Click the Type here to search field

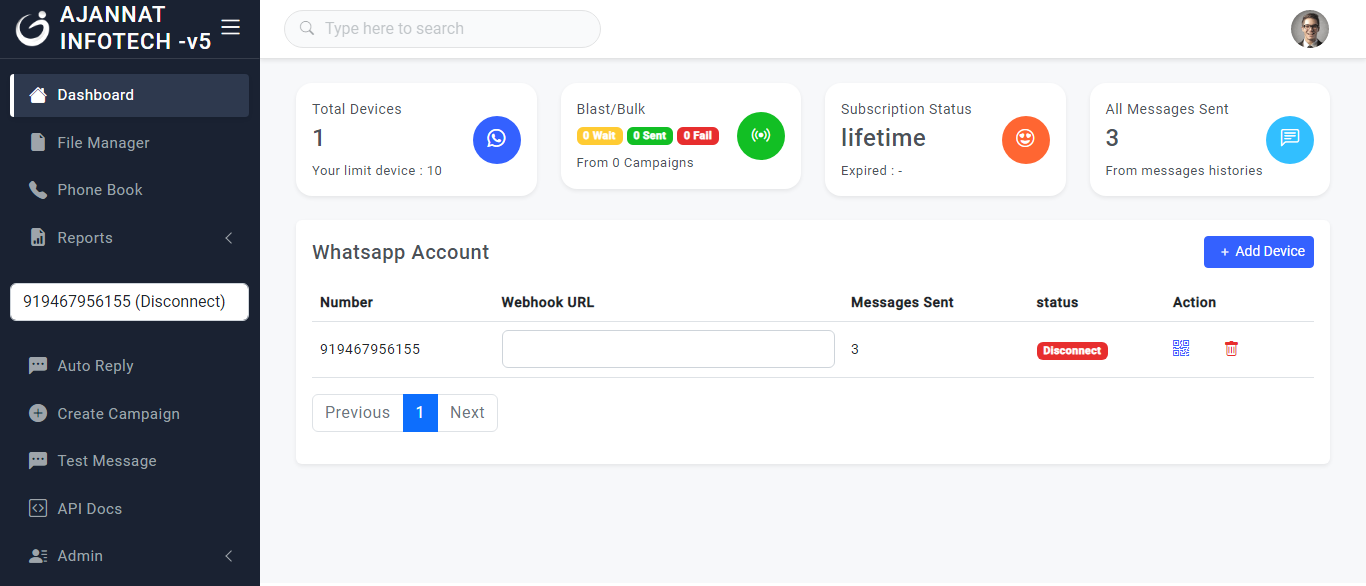tap(441, 28)
